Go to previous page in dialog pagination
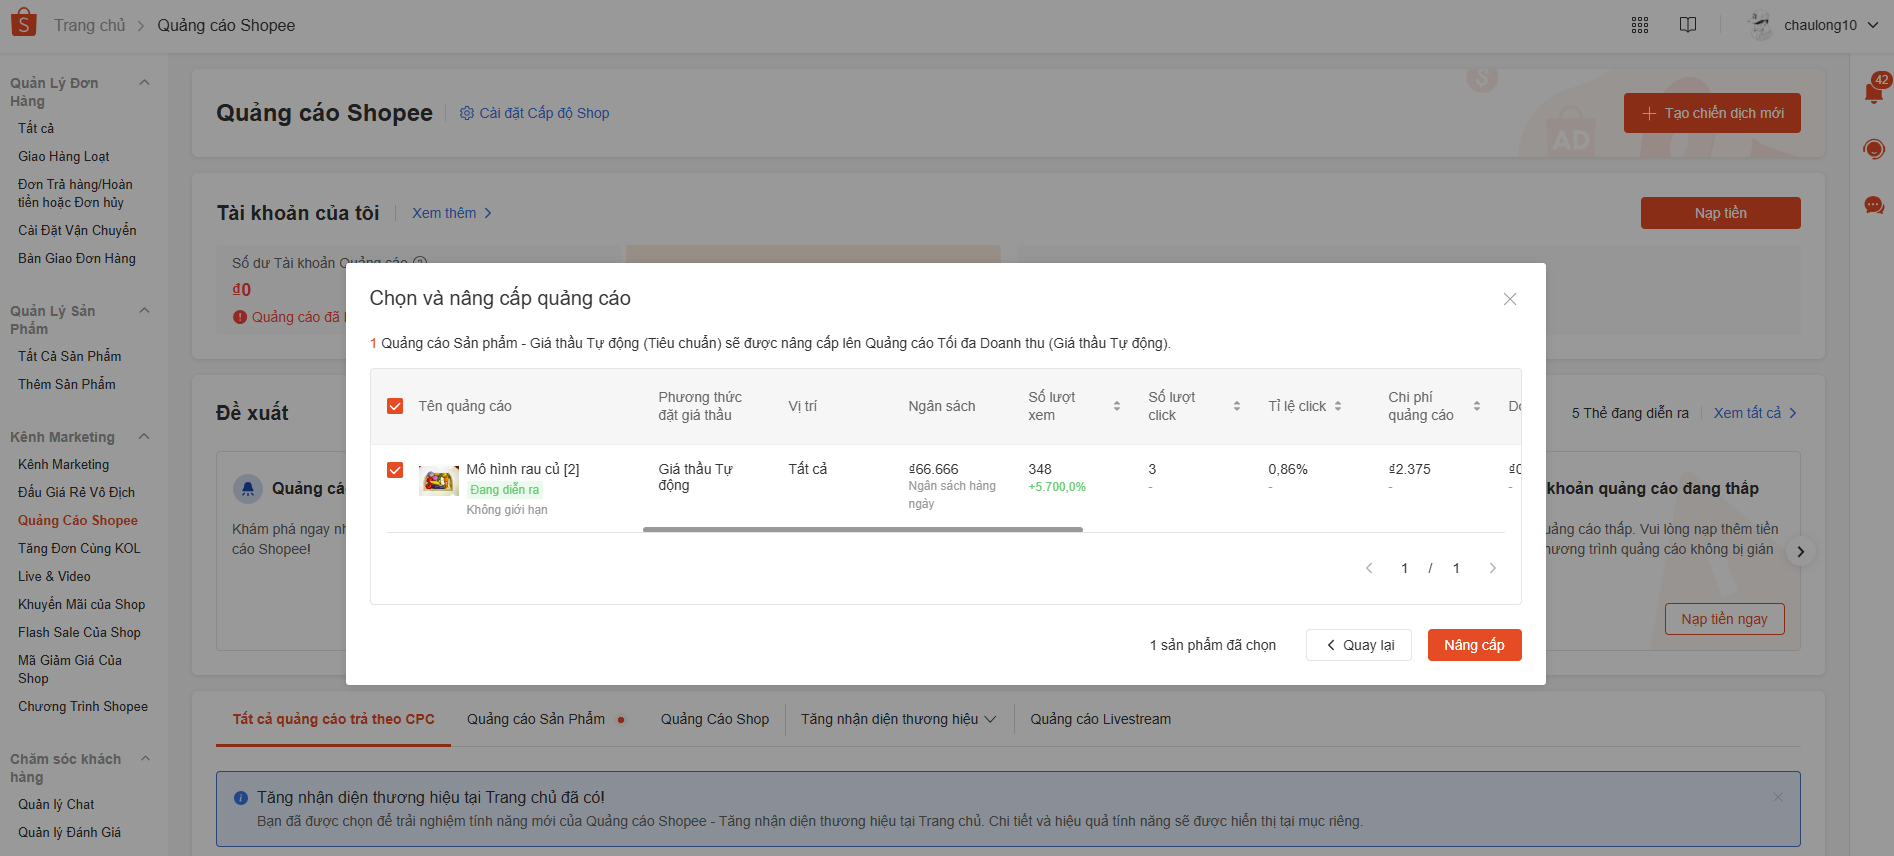This screenshot has height=856, width=1894. 1369,568
